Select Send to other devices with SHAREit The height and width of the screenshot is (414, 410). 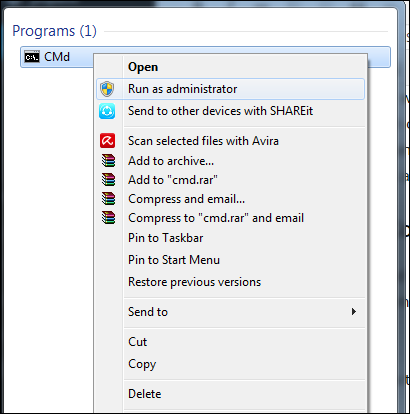pos(220,111)
